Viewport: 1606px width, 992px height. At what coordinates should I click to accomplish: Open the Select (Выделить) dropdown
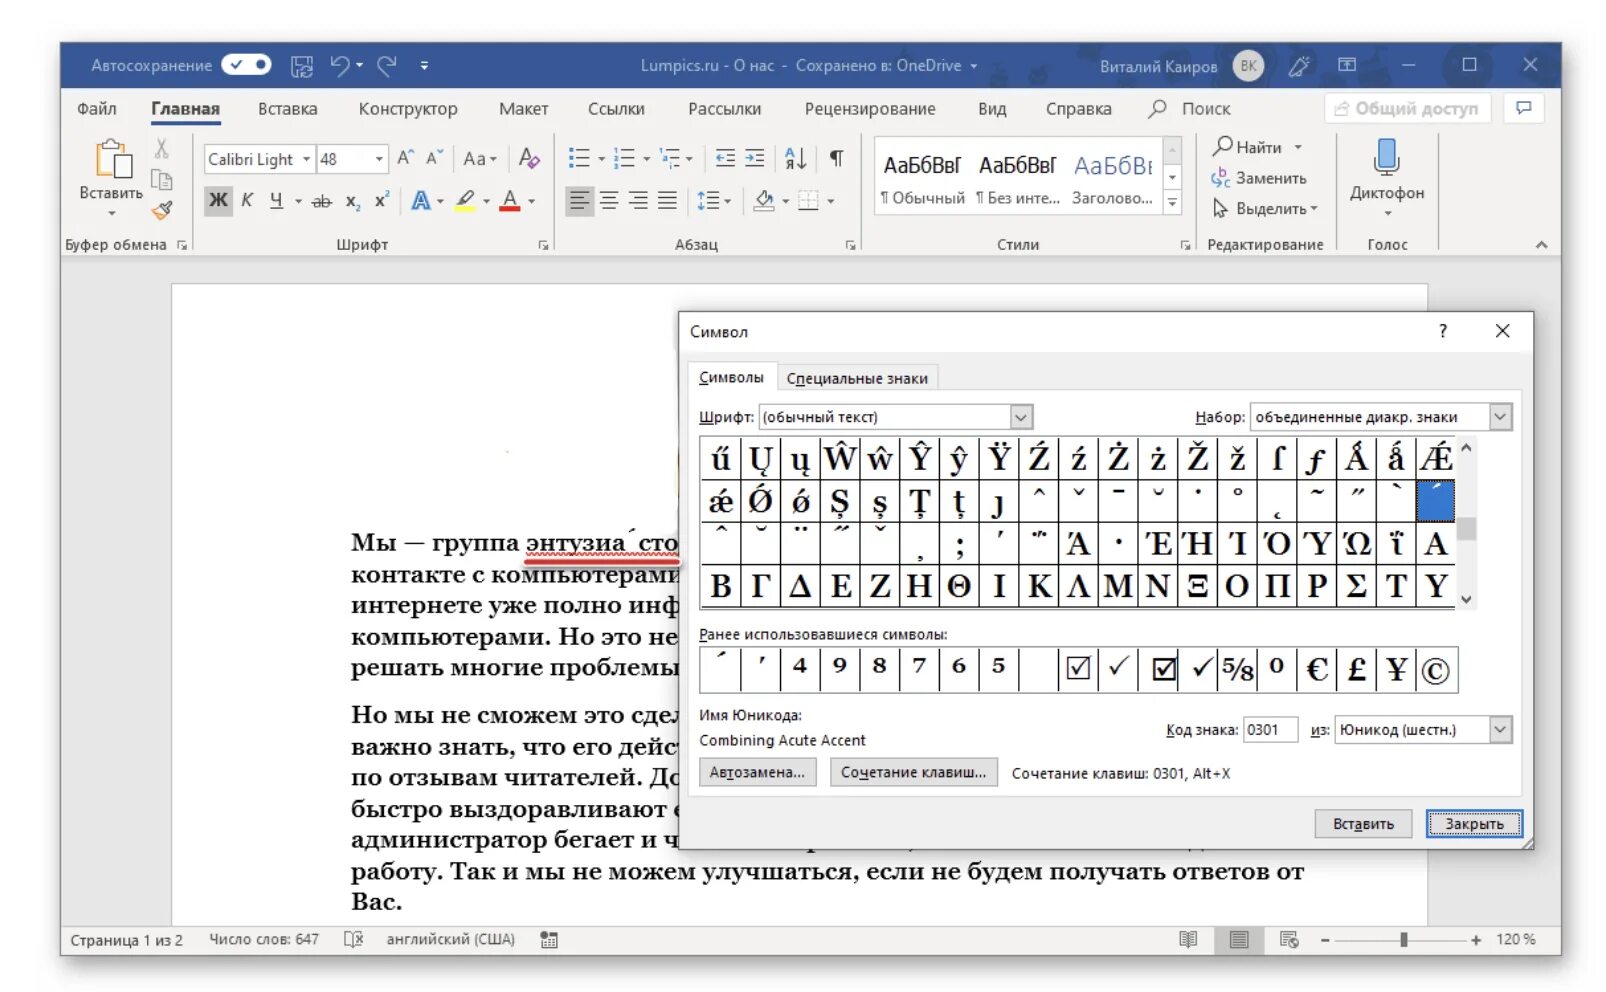coord(1265,209)
